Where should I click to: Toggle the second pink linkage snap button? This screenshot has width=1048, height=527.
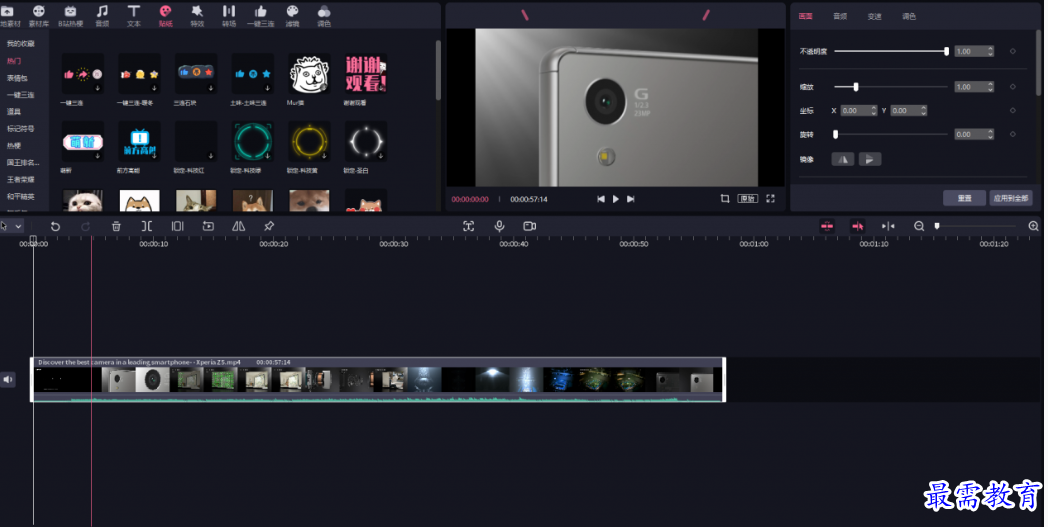pyautogui.click(x=858, y=226)
